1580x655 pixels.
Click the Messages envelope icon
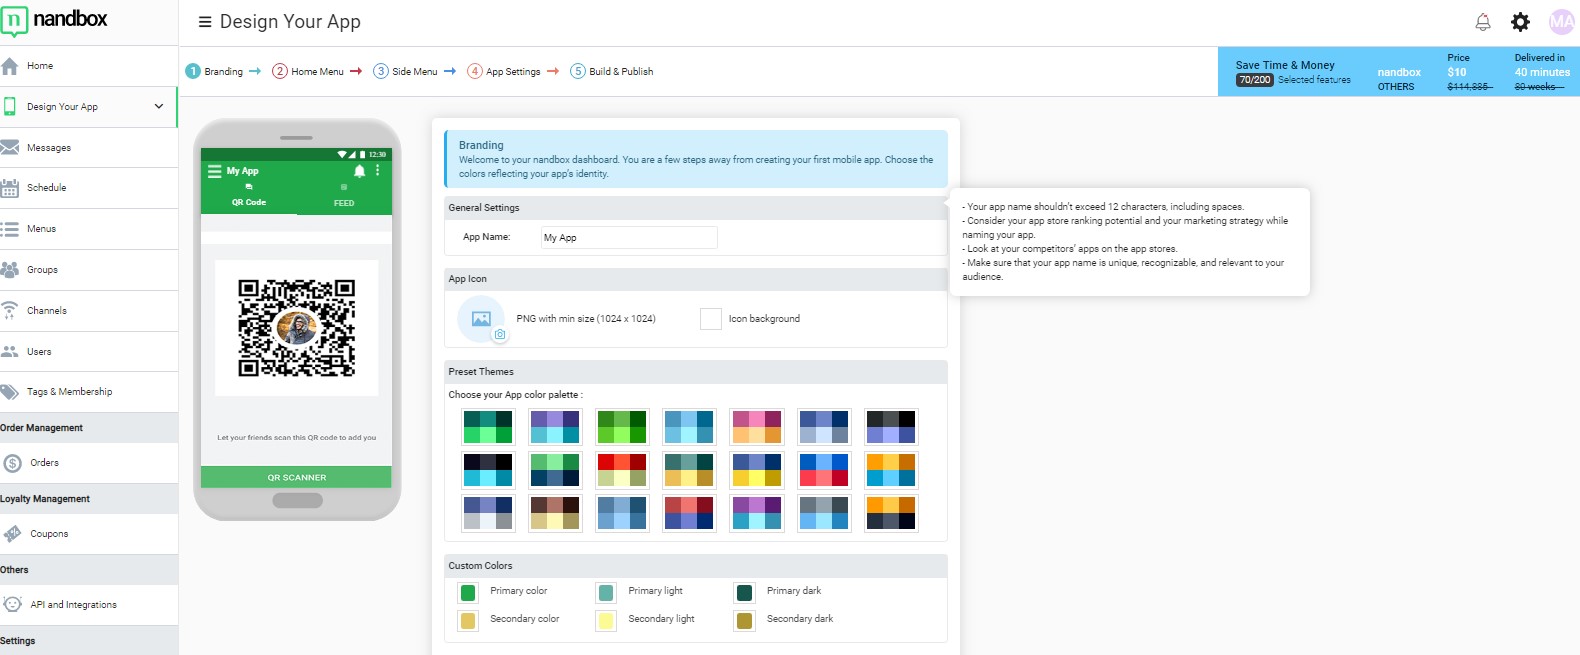[10, 147]
